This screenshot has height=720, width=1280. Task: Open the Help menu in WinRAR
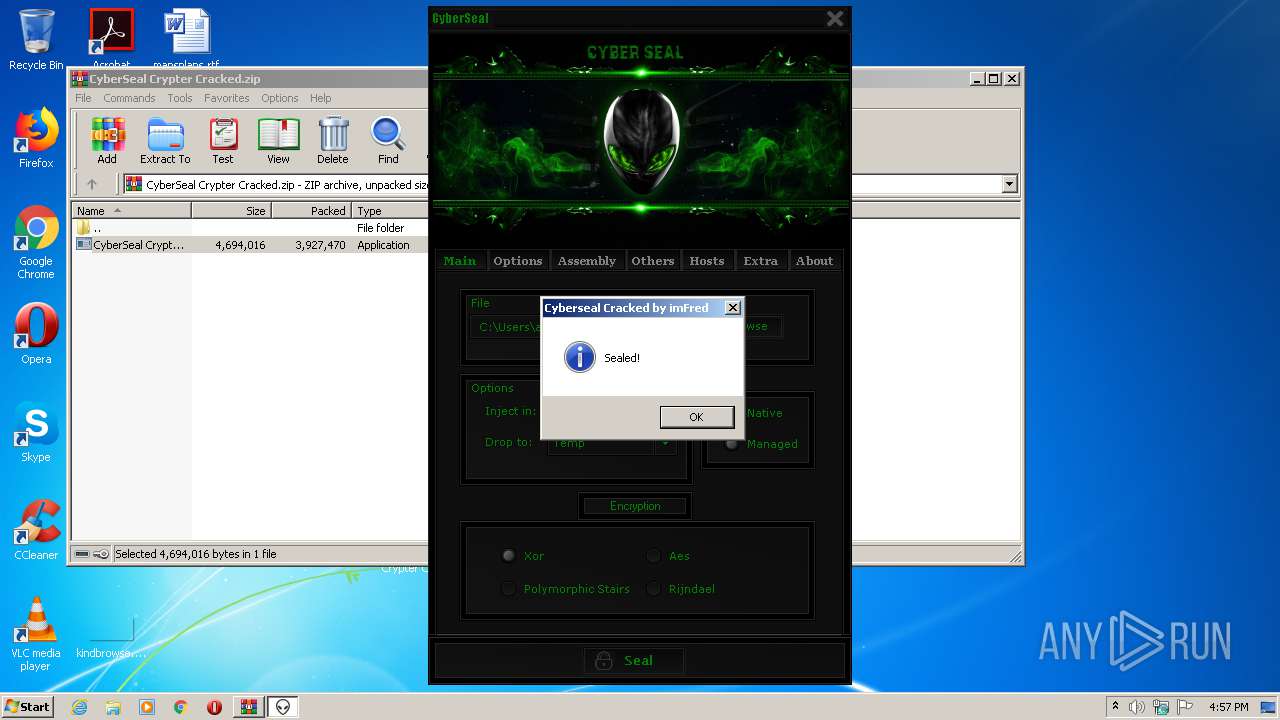320,98
